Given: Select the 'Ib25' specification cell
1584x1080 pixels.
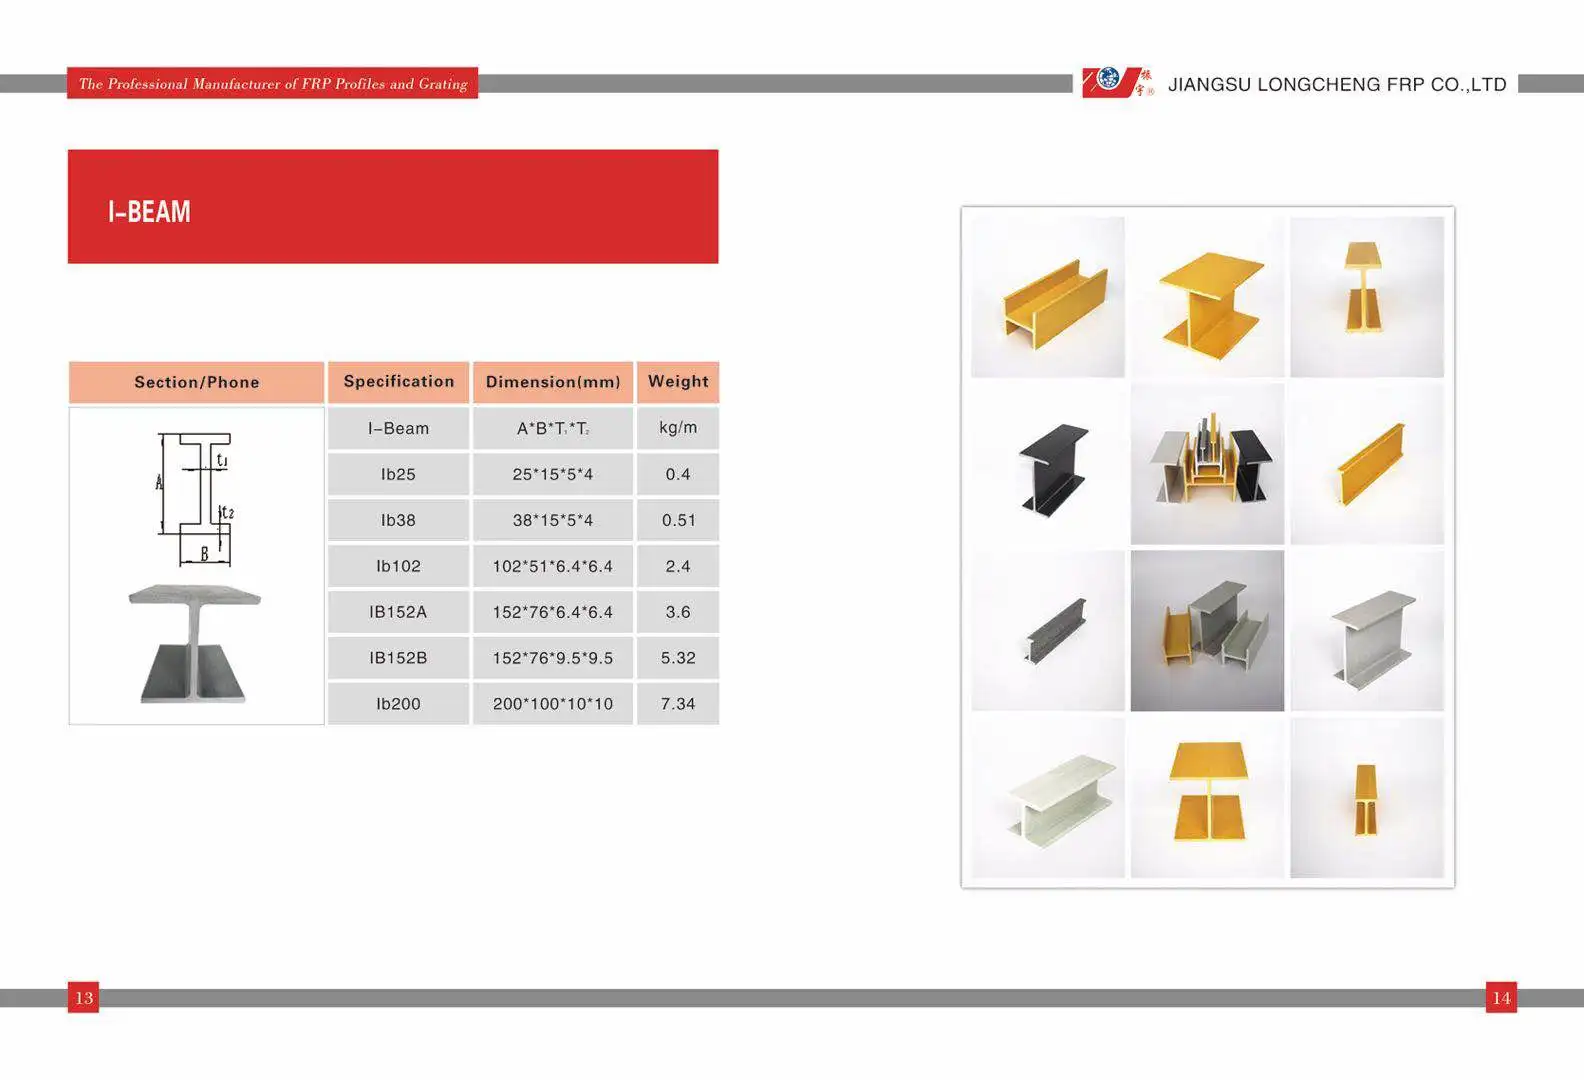Looking at the screenshot, I should tap(399, 474).
